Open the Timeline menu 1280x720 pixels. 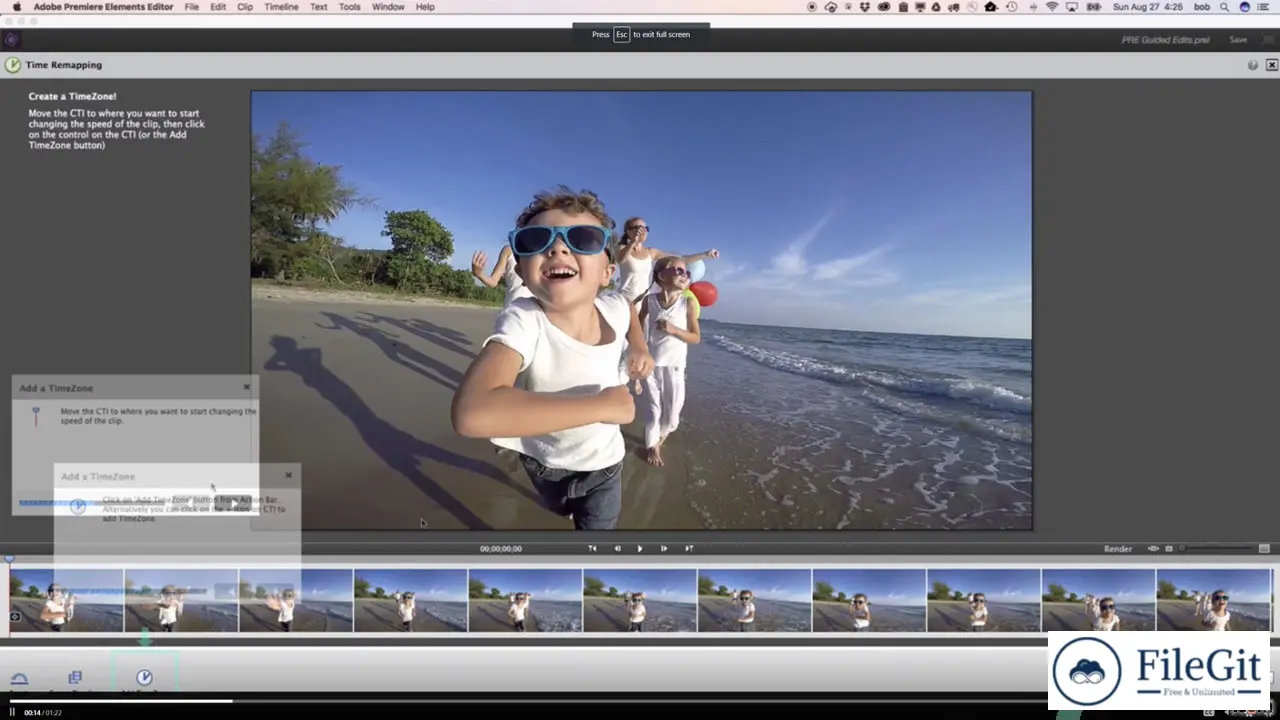click(281, 7)
